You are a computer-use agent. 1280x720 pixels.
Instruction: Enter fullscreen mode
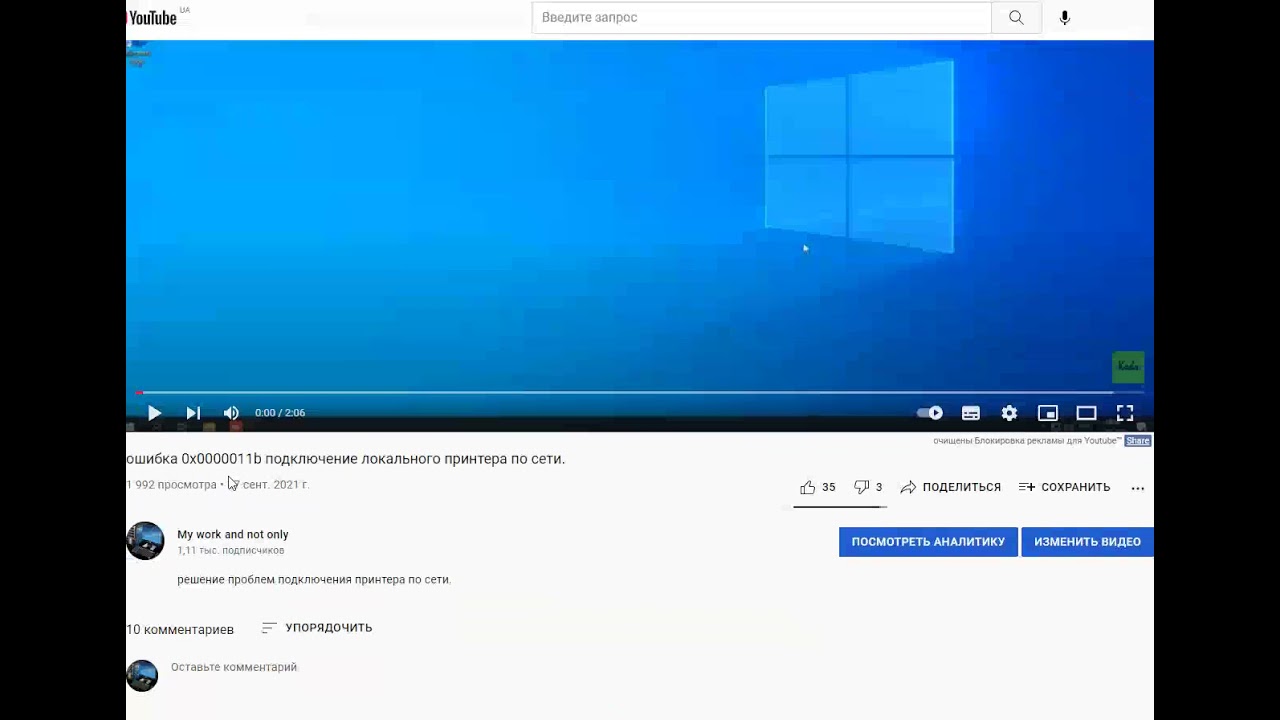coord(1125,413)
